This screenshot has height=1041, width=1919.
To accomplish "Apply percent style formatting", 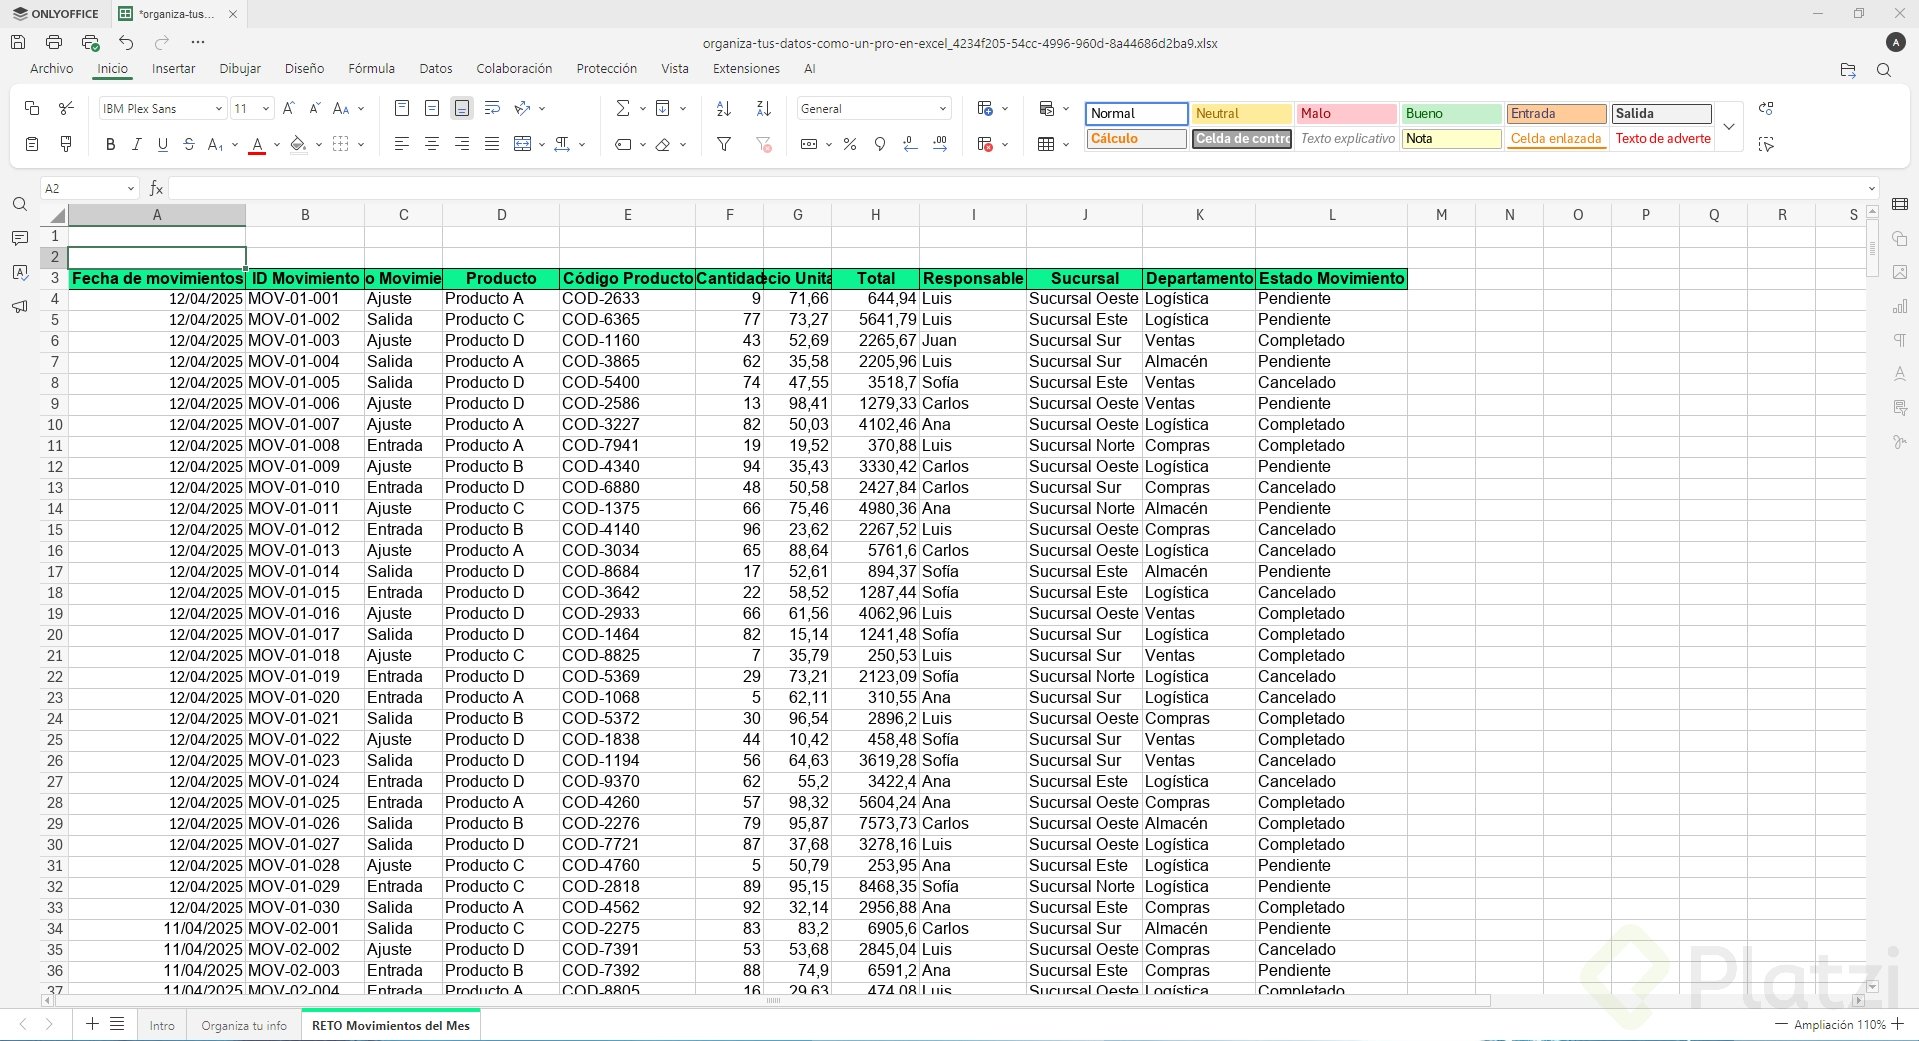I will pos(850,144).
